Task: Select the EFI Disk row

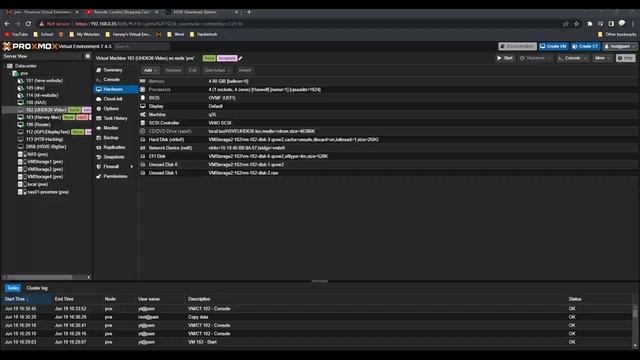Action: coord(389,156)
